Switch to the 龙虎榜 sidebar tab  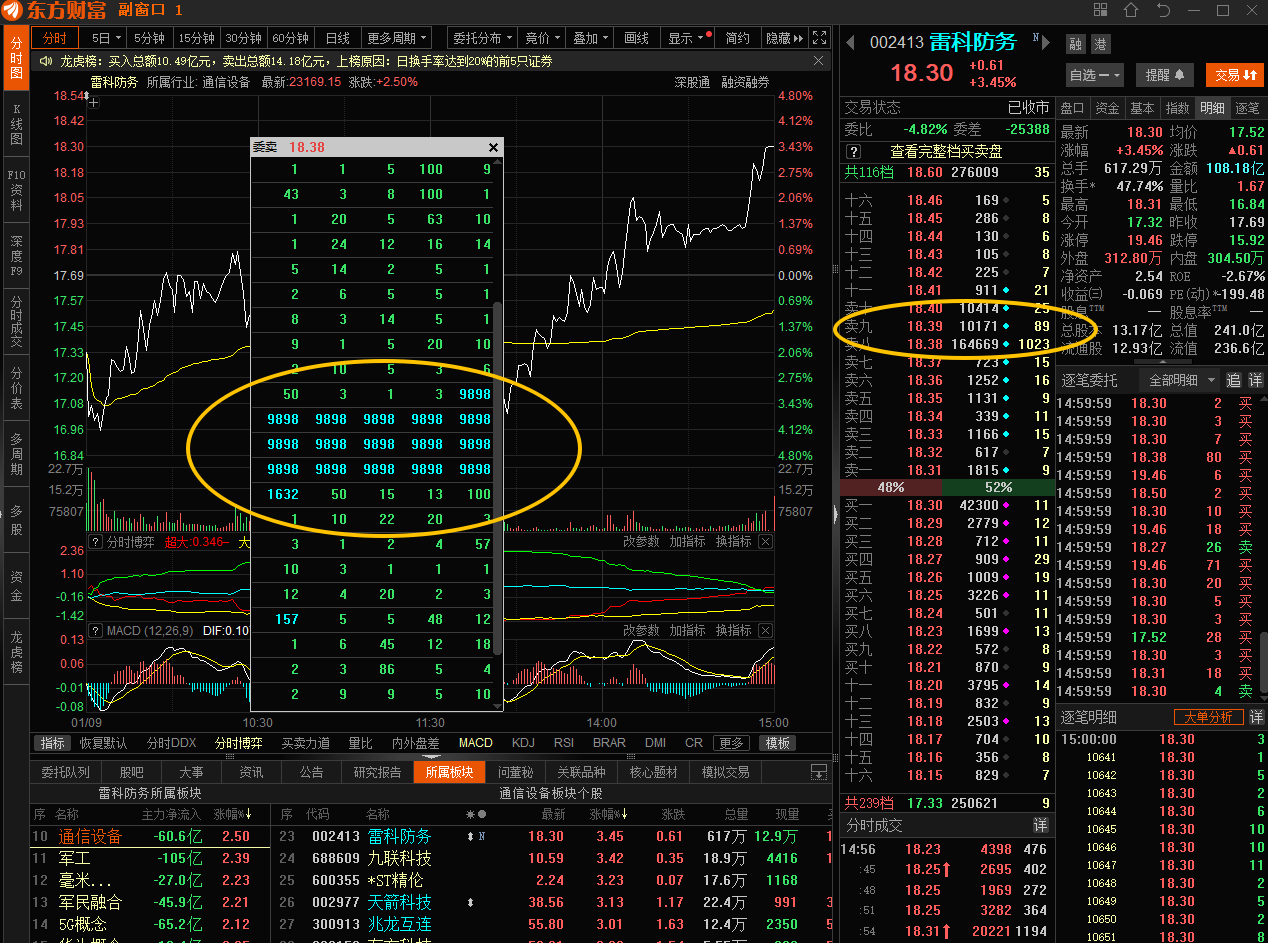[x=16, y=650]
